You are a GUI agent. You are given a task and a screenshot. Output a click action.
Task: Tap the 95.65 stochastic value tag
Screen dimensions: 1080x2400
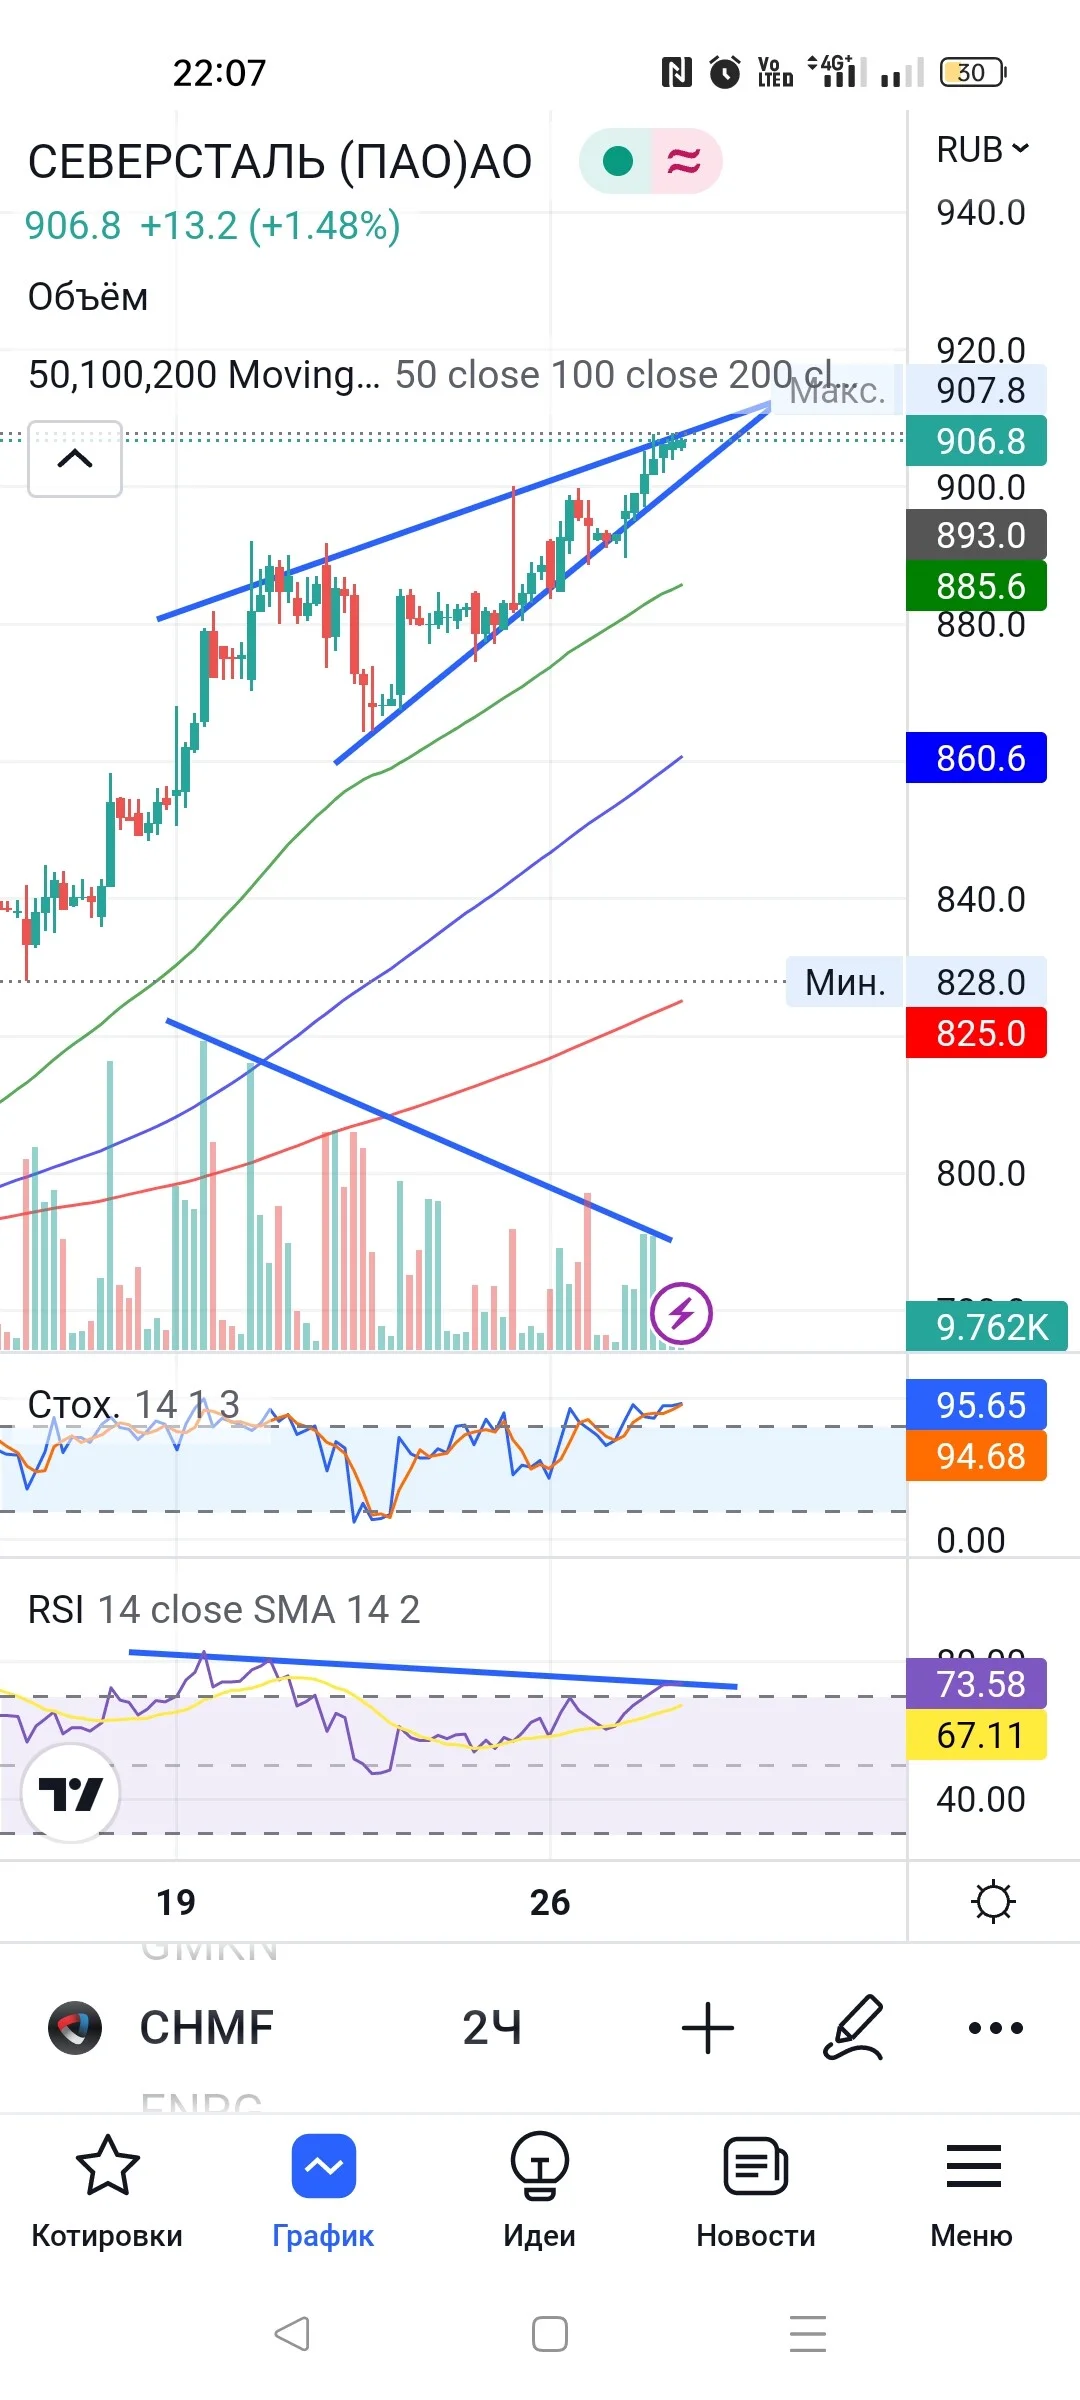point(976,1405)
